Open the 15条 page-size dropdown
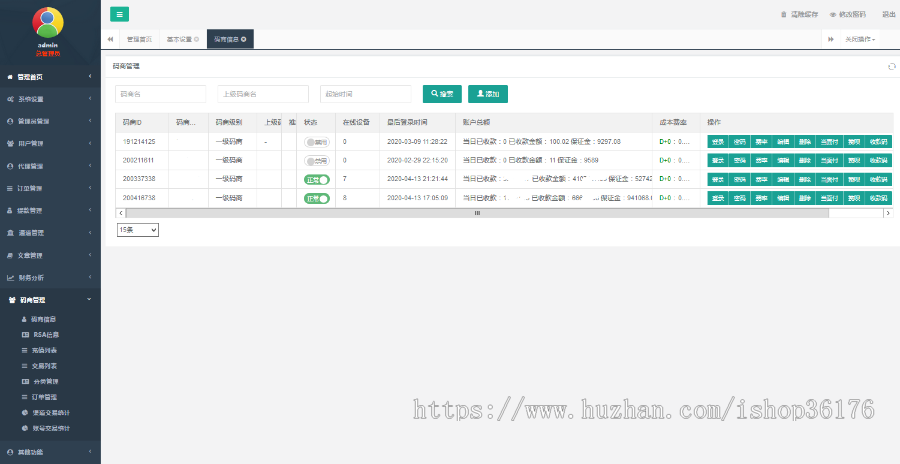The width and height of the screenshot is (900, 464). point(138,230)
